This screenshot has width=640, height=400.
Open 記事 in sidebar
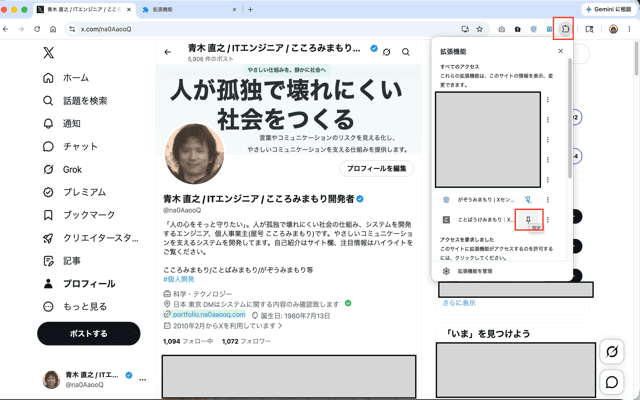pyautogui.click(x=62, y=261)
